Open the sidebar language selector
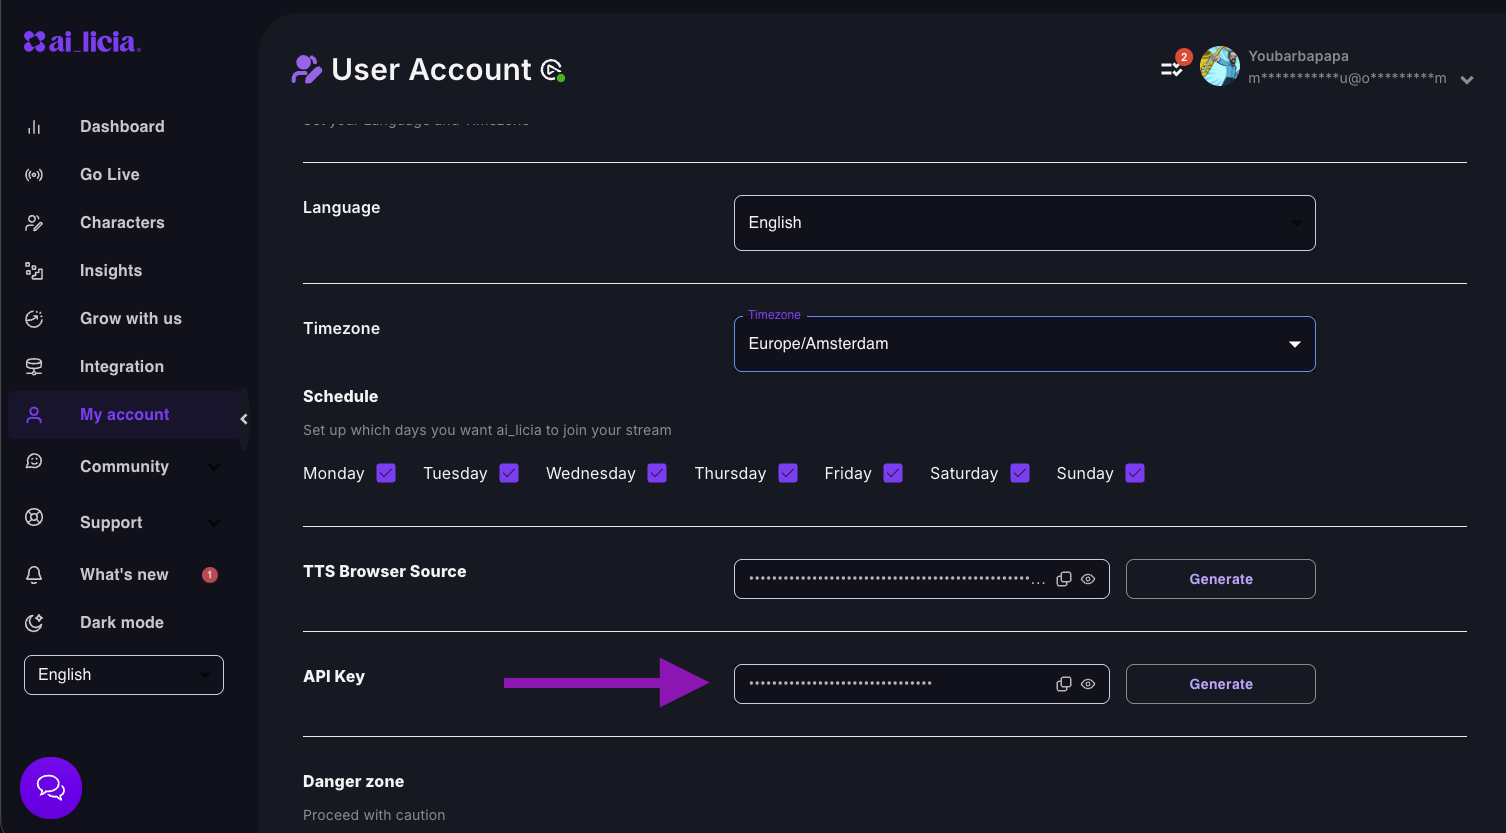Screen dimensions: 1506x833 coord(123,675)
